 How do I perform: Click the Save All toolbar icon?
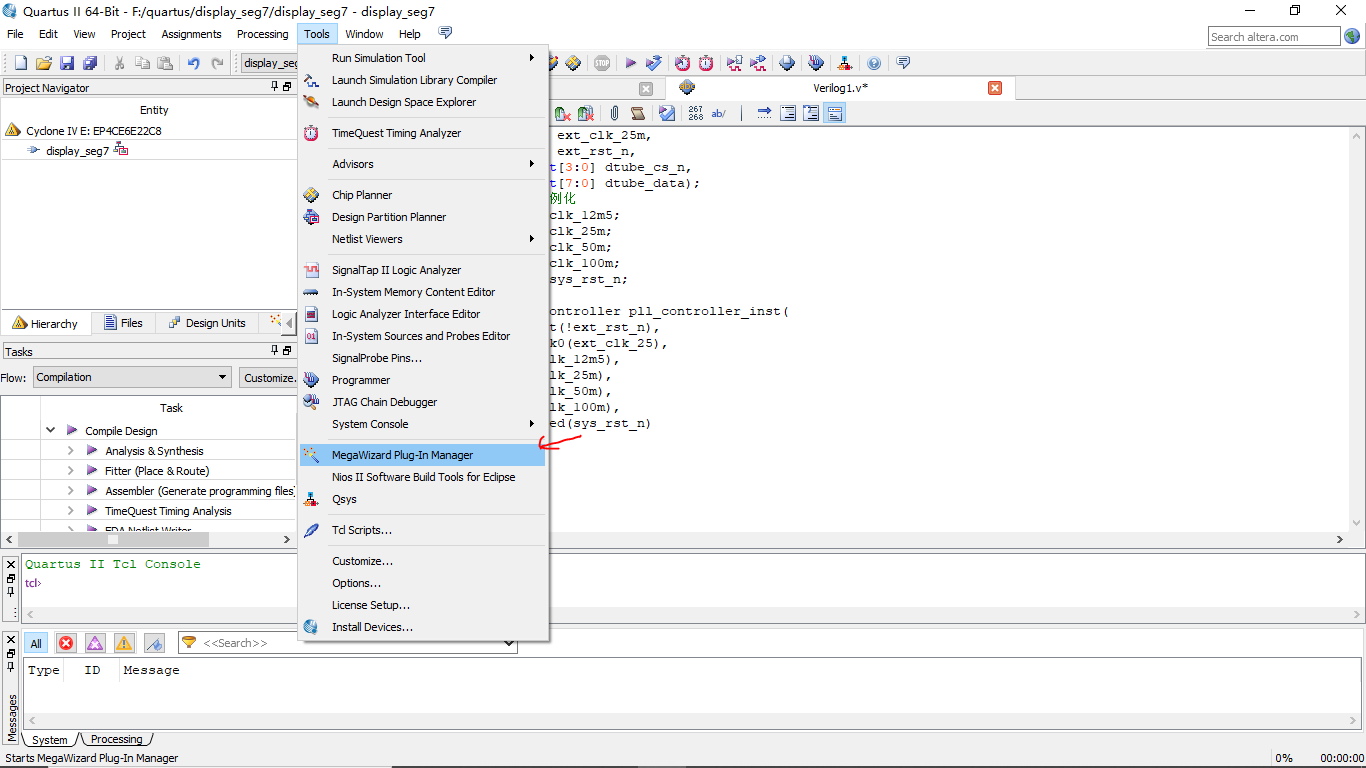pos(90,63)
